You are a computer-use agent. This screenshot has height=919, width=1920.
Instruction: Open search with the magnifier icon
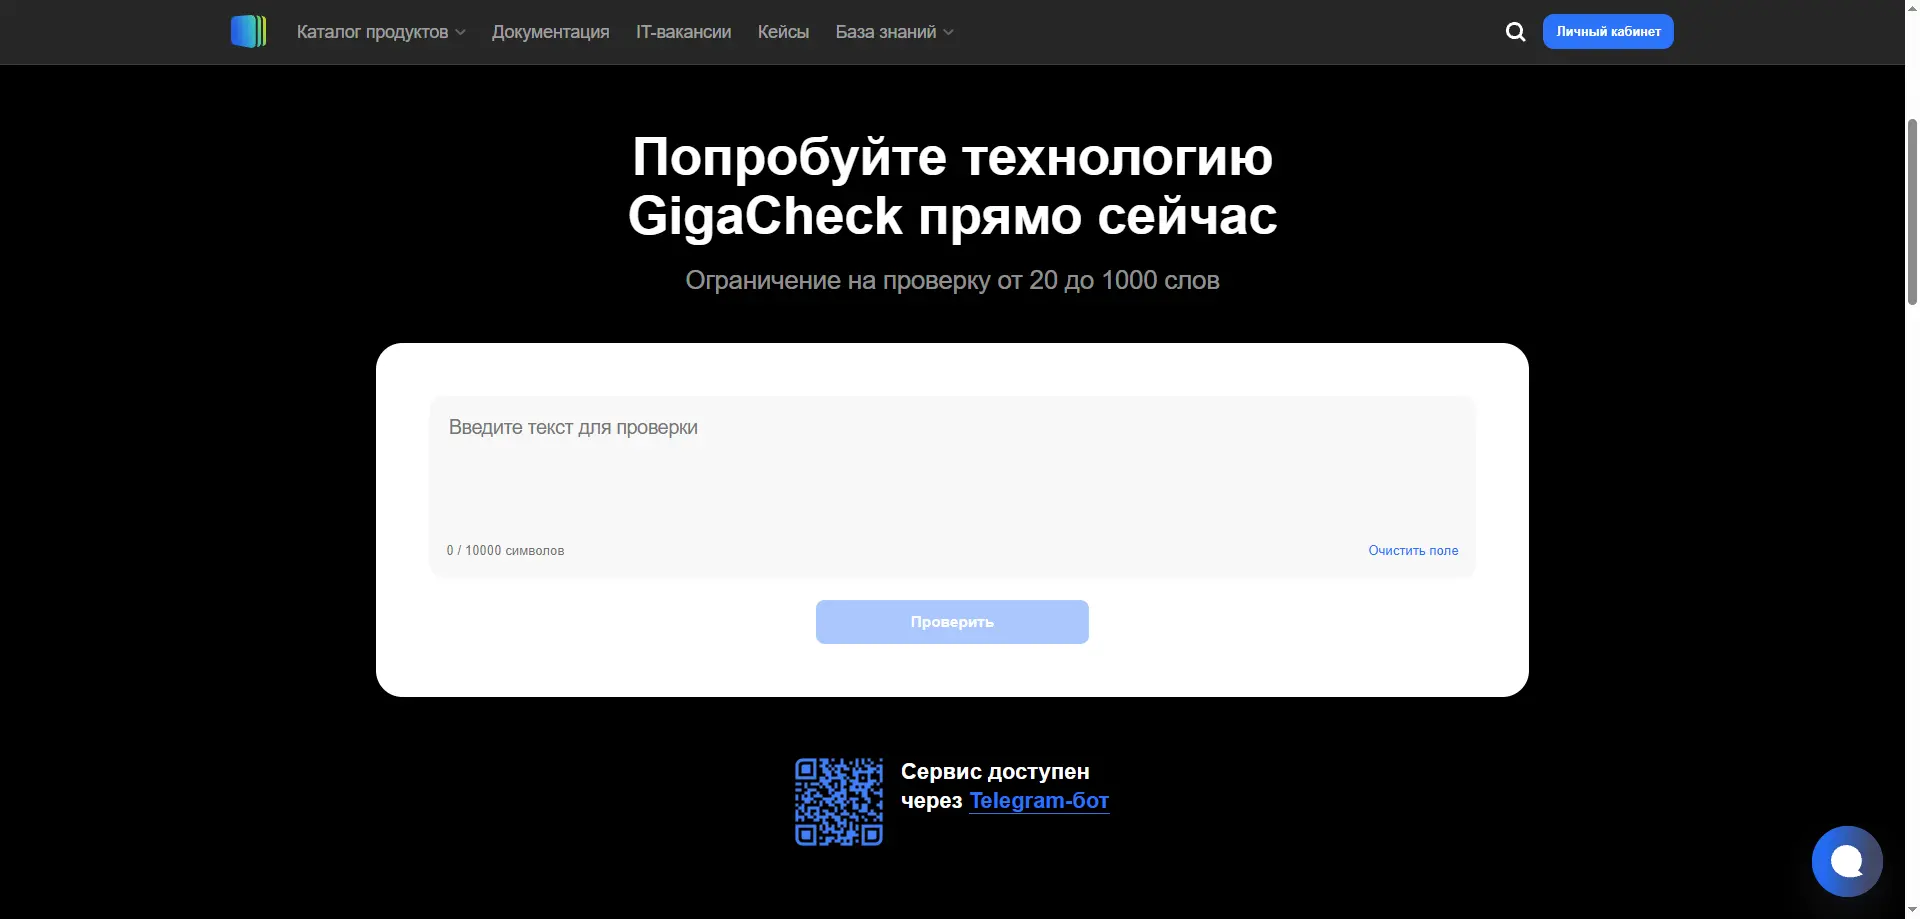pos(1515,32)
